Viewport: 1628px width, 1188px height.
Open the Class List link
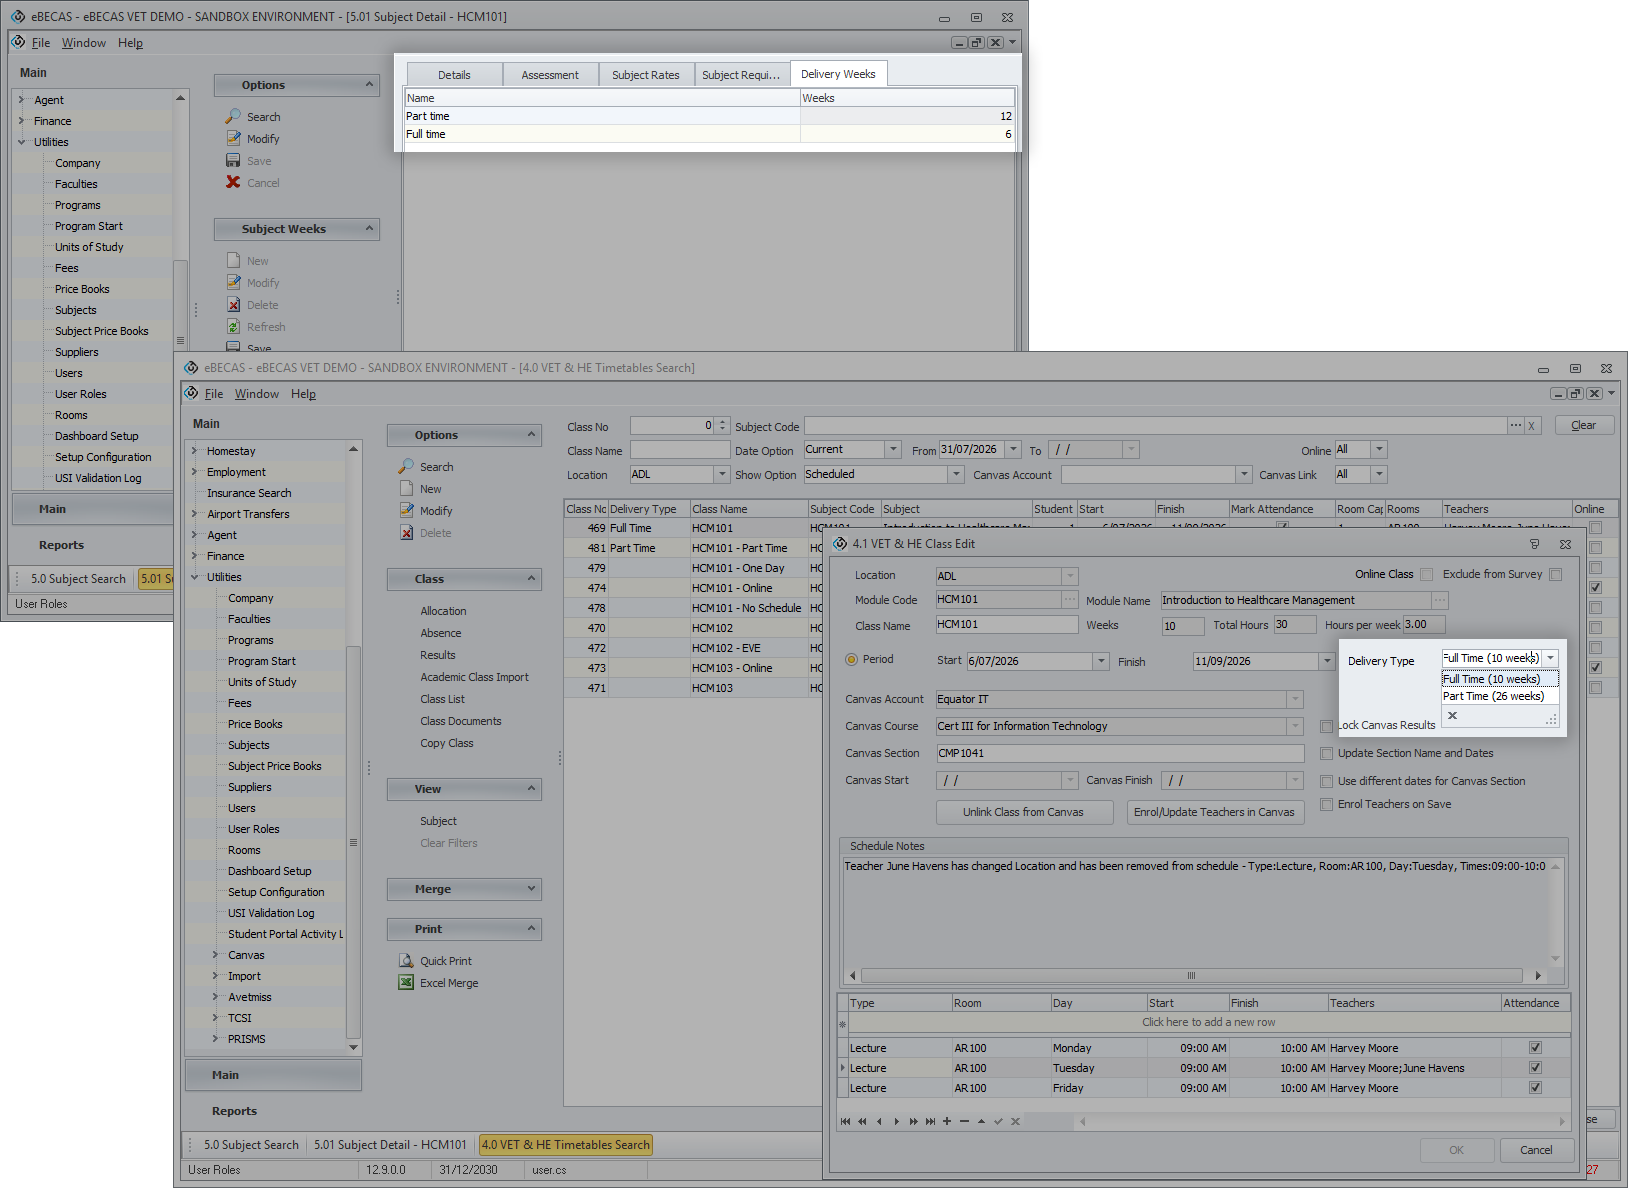442,699
